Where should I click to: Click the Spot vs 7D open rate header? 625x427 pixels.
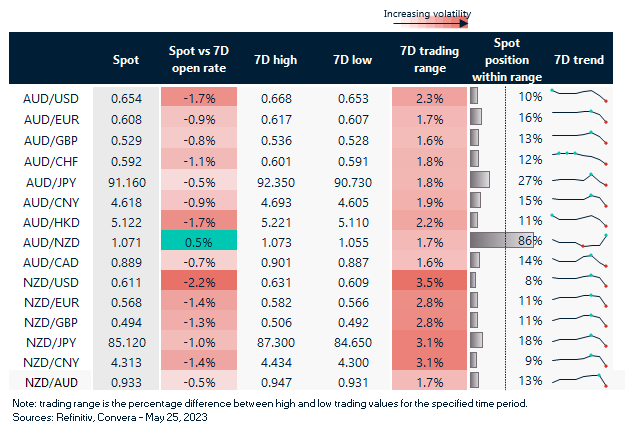point(198,60)
